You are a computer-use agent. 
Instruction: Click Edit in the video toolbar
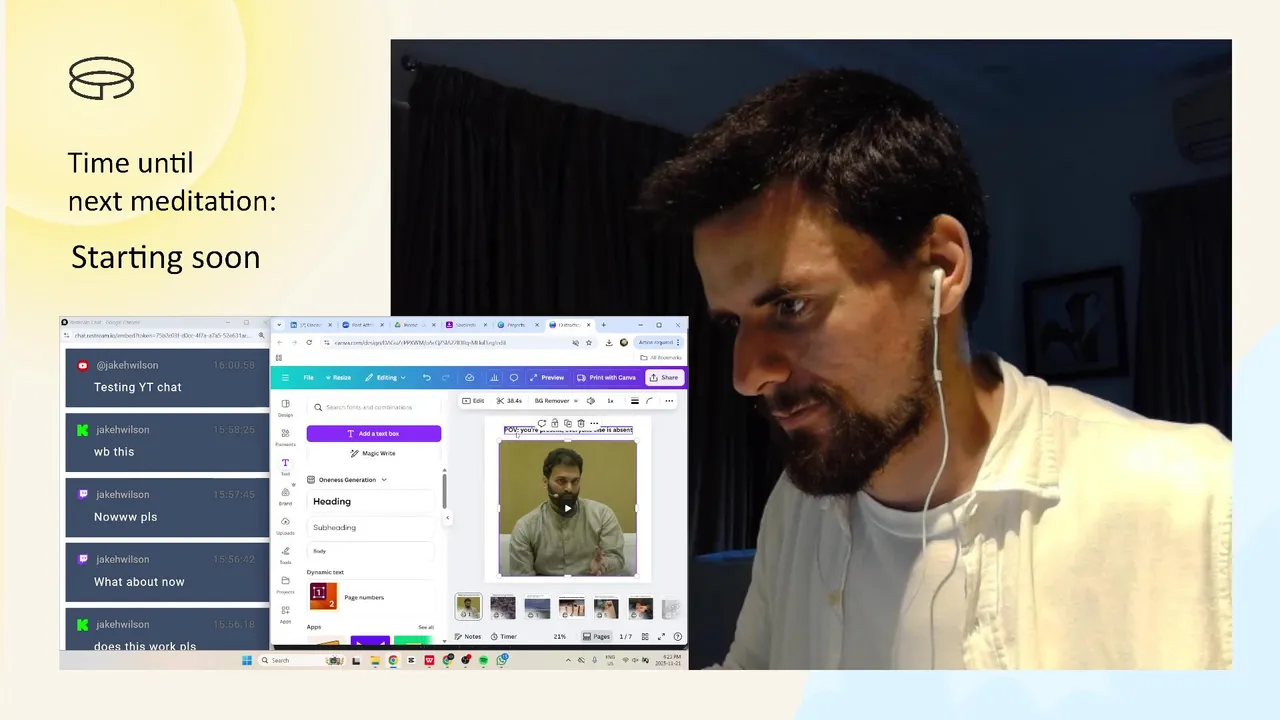point(473,401)
